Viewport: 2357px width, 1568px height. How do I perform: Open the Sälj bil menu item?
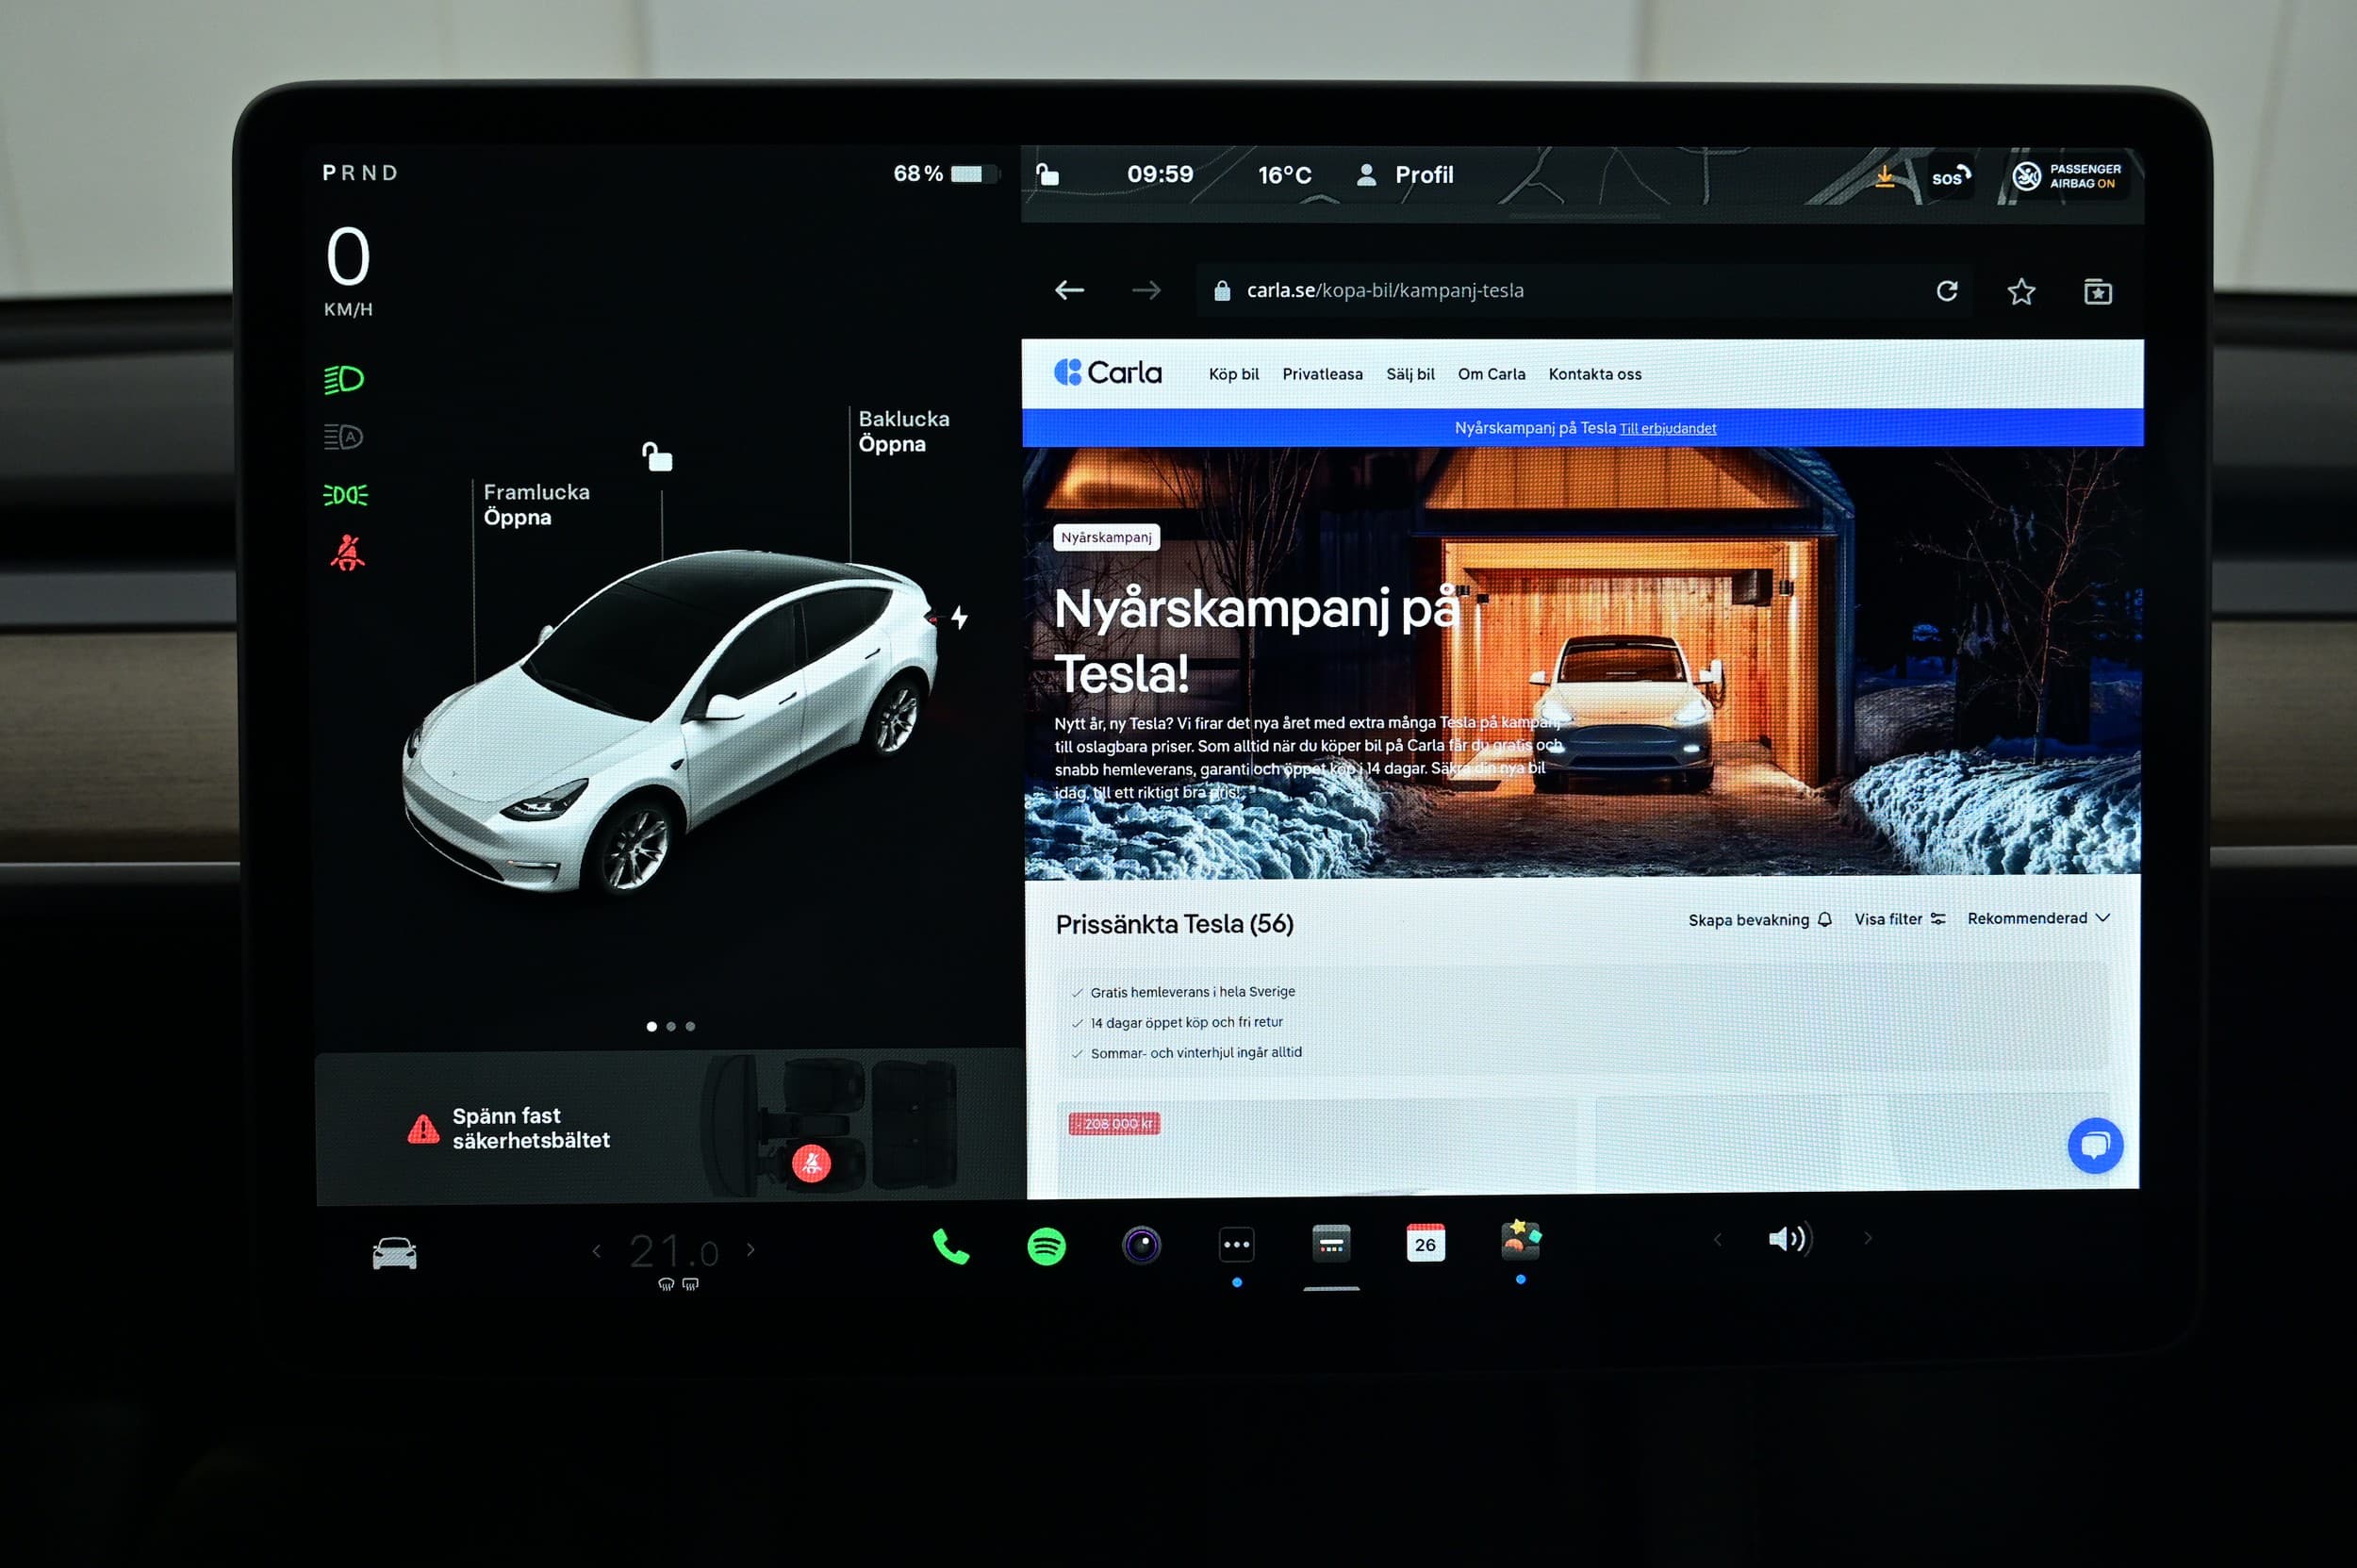pyautogui.click(x=1410, y=374)
